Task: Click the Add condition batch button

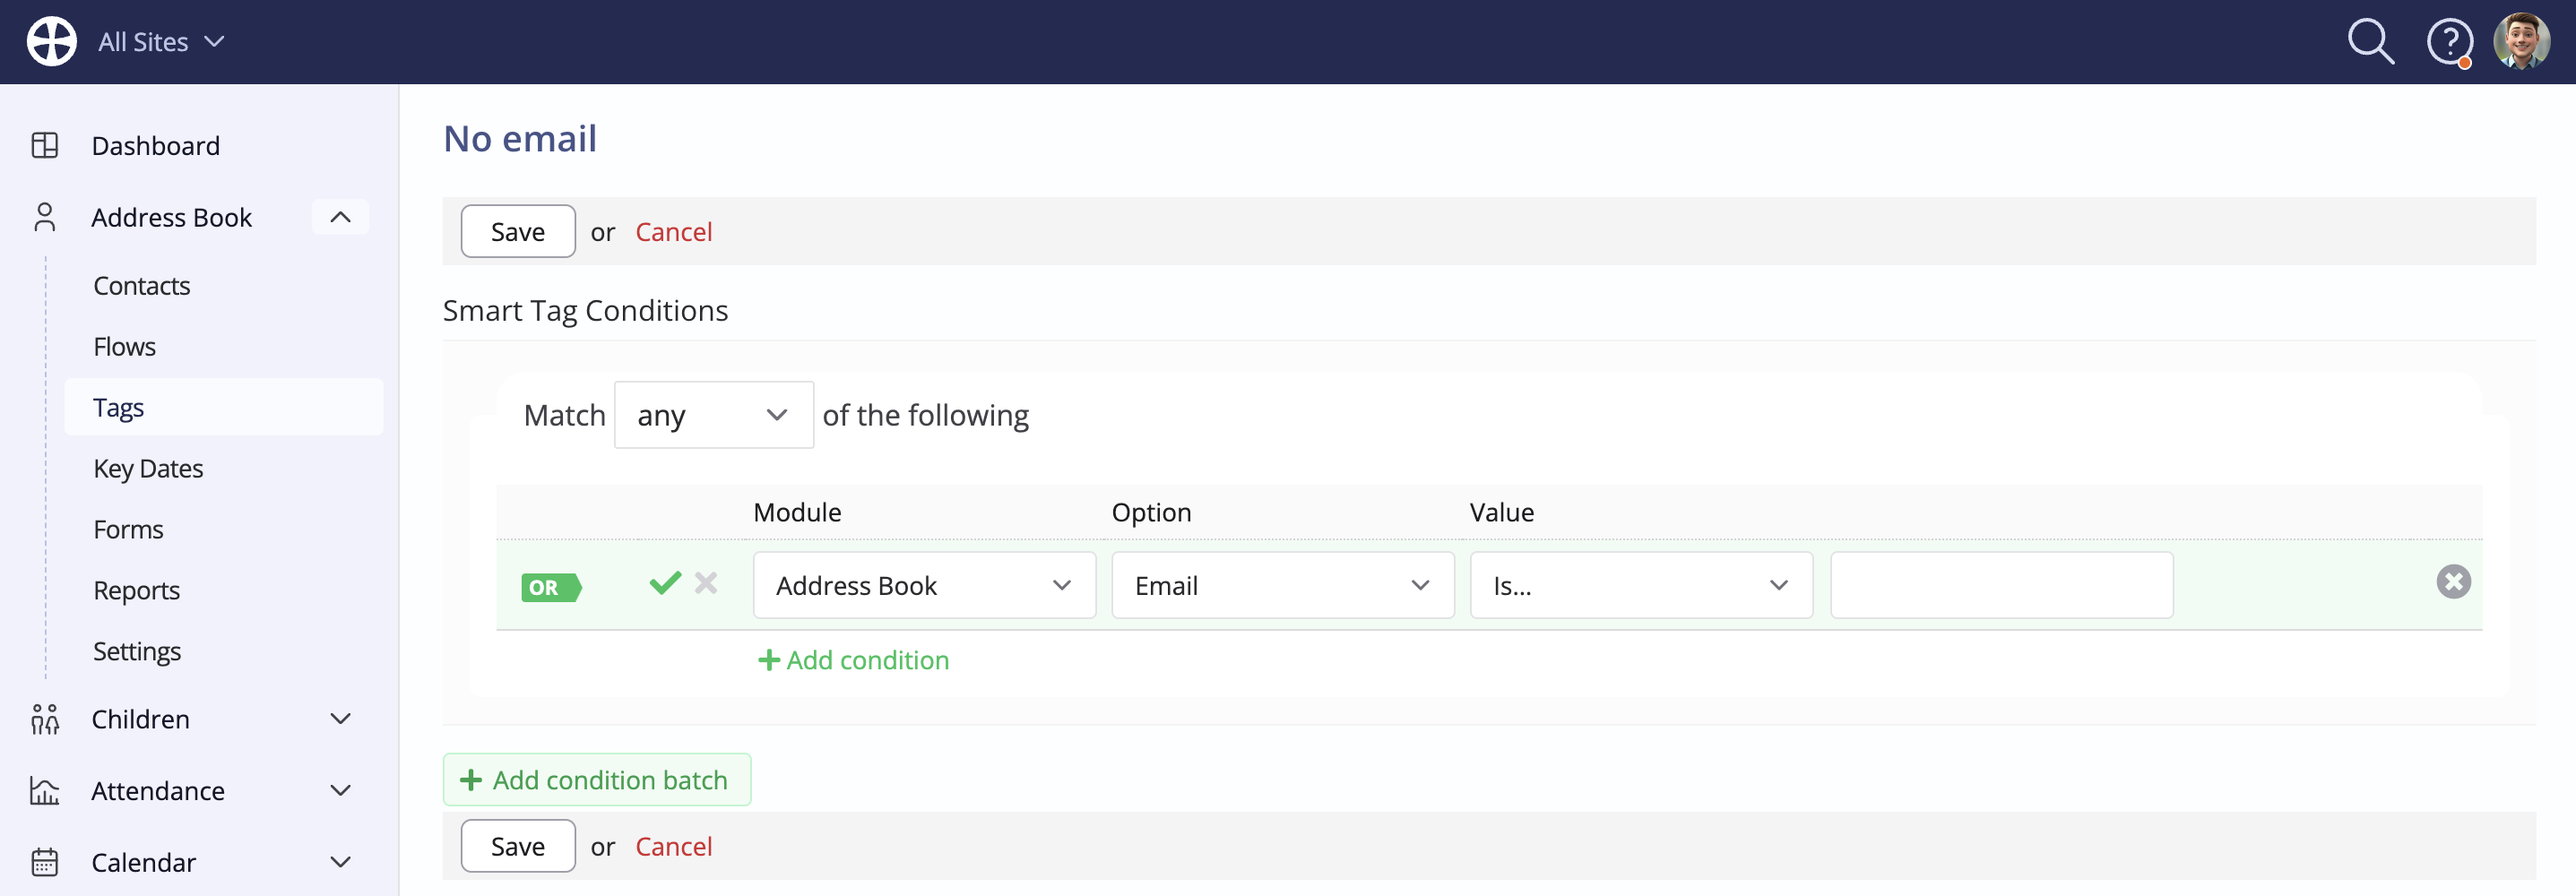Action: (597, 779)
